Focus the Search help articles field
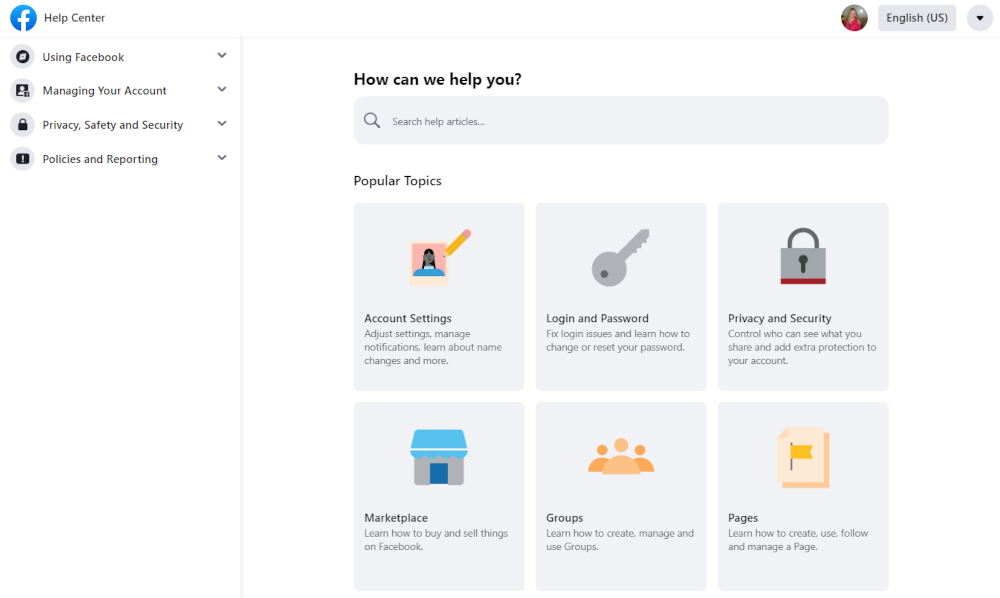This screenshot has height=598, width=1000. click(x=621, y=120)
